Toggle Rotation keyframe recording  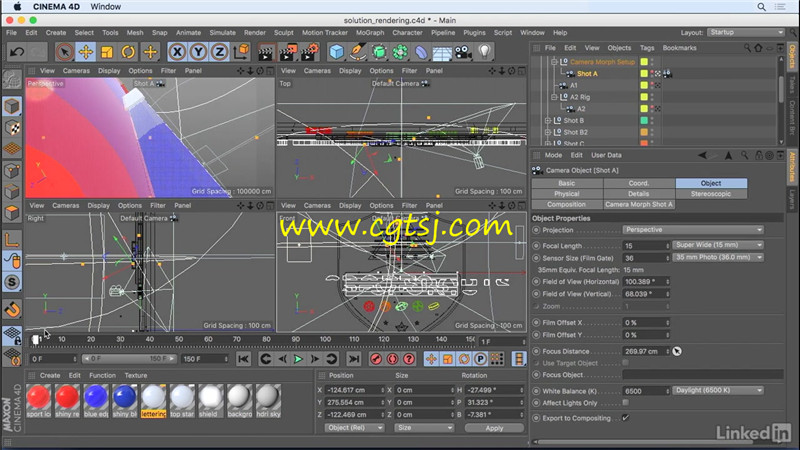tap(464, 359)
